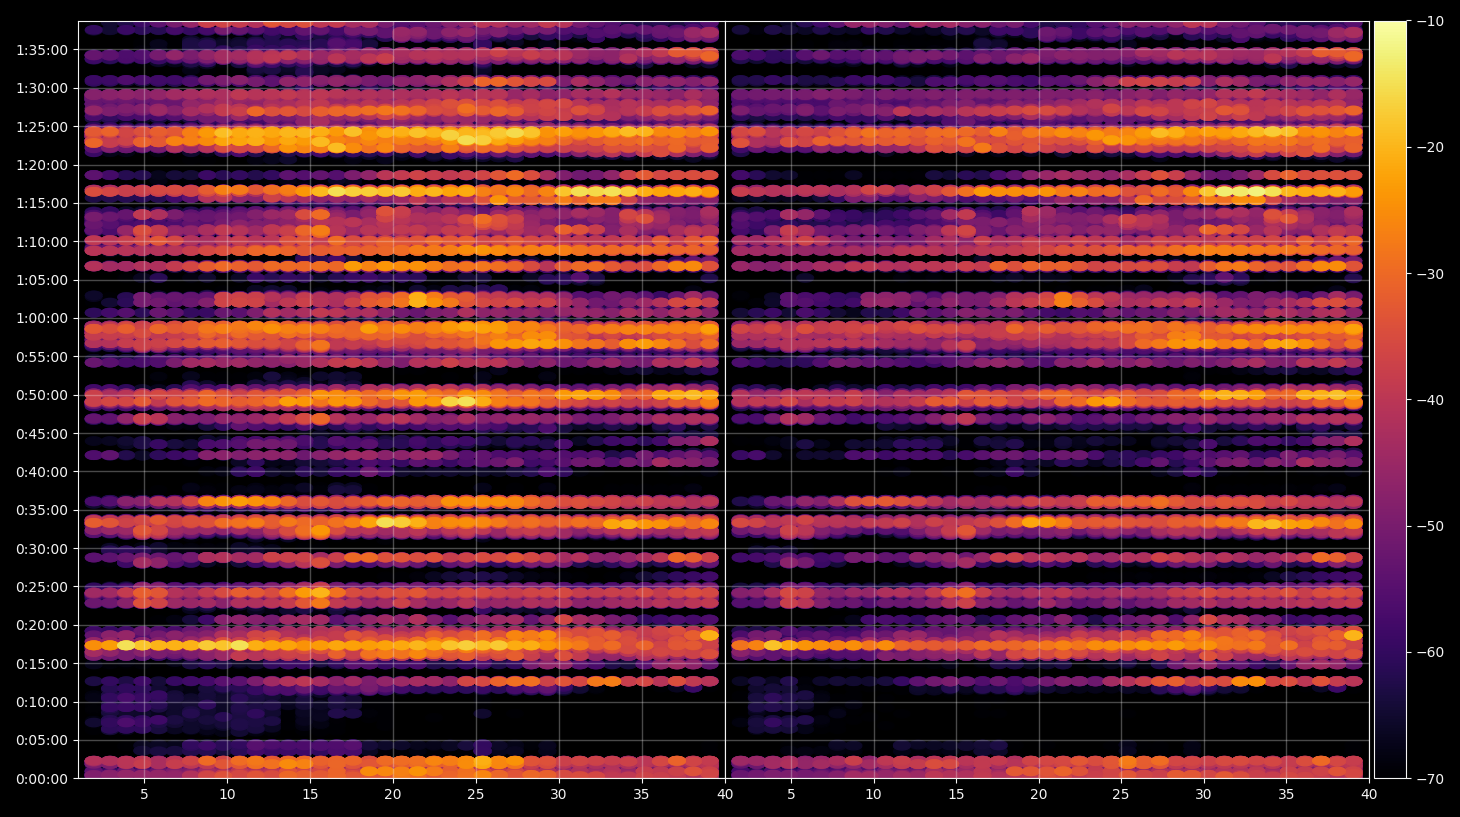Screen dimensions: 1460x817
Task: Pick the 1:05:00 time axis label
Action: 42,280
